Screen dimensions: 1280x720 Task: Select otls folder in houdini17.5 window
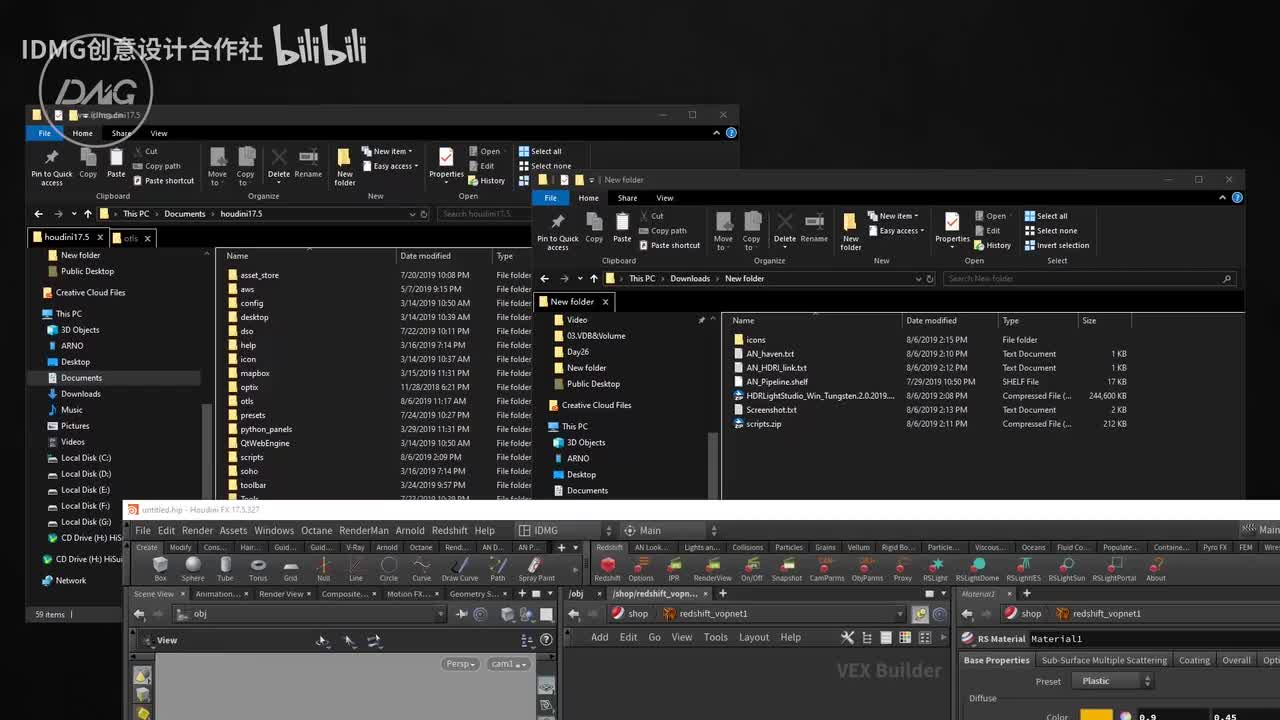pos(246,401)
